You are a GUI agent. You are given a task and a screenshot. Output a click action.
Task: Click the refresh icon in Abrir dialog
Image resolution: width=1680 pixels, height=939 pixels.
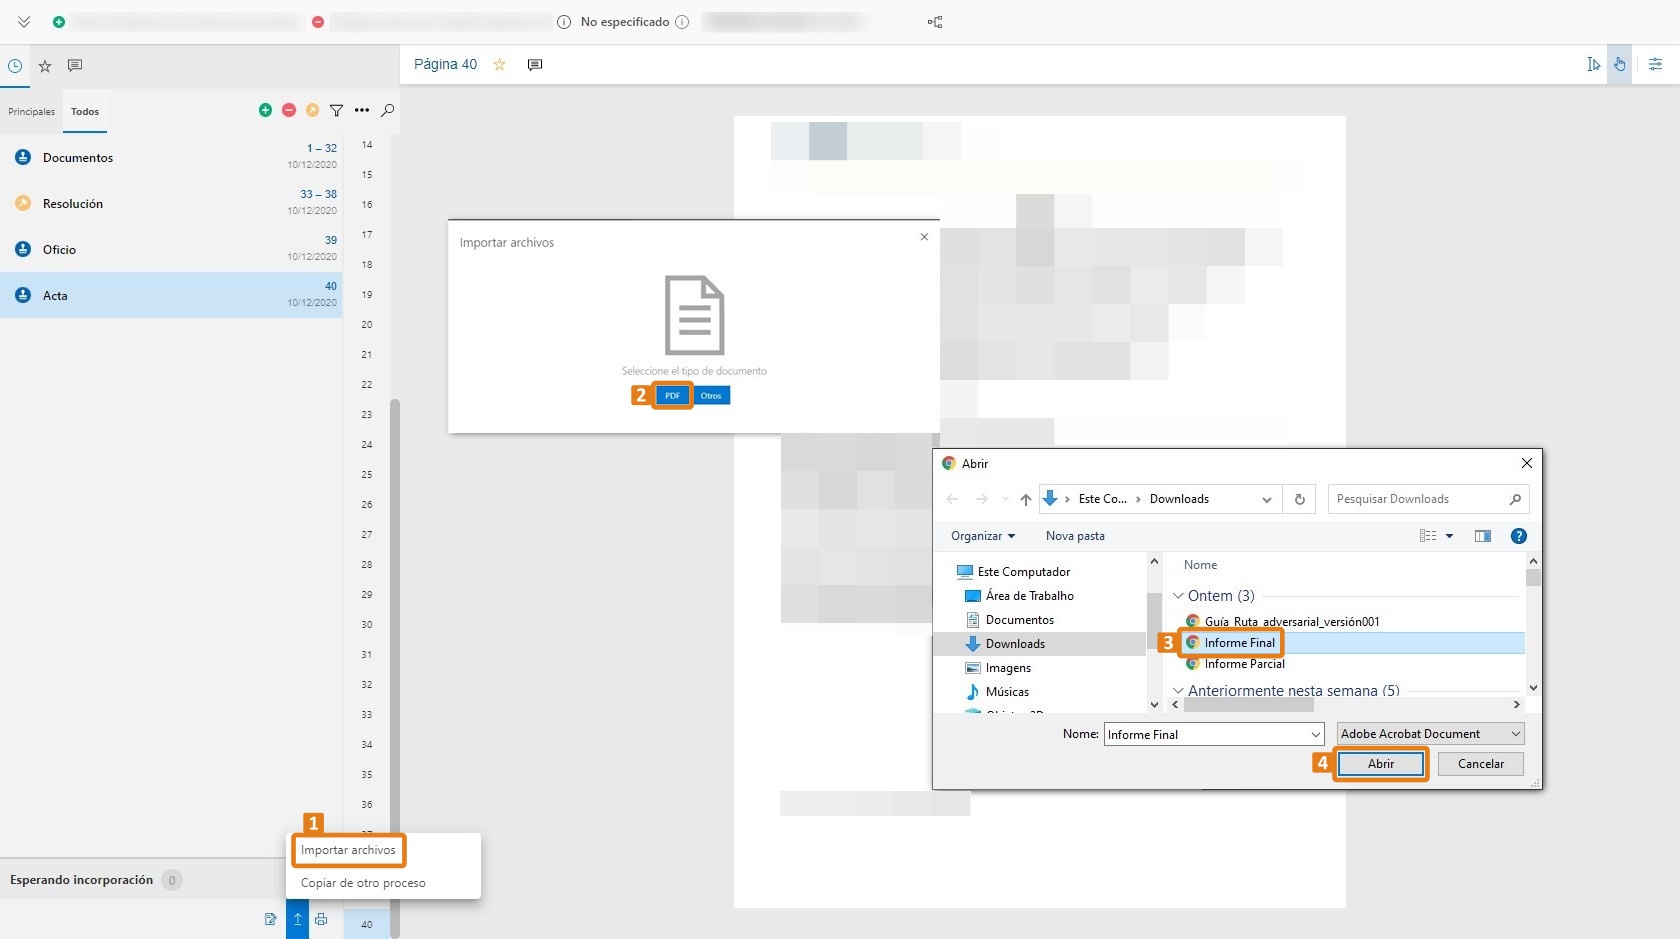tap(1300, 499)
